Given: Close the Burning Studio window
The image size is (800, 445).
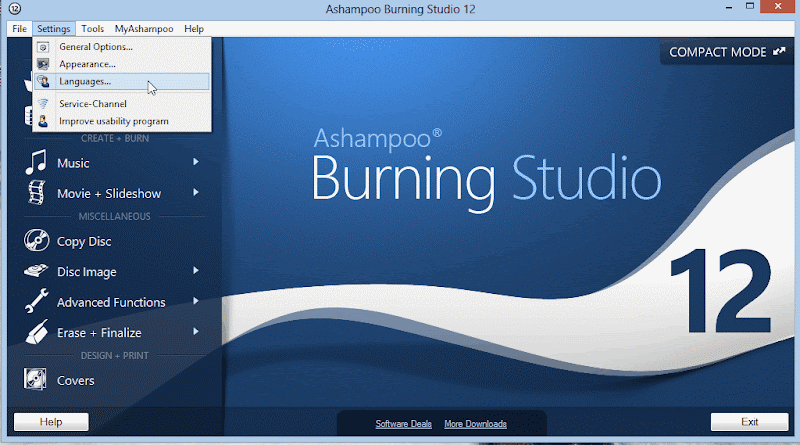Looking at the screenshot, I should (x=778, y=7).
